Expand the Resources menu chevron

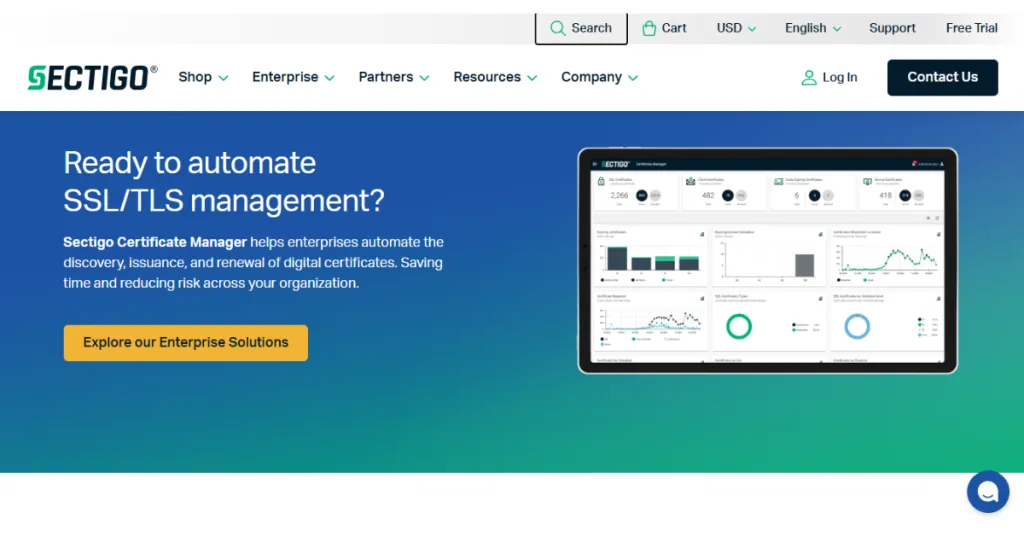point(532,78)
